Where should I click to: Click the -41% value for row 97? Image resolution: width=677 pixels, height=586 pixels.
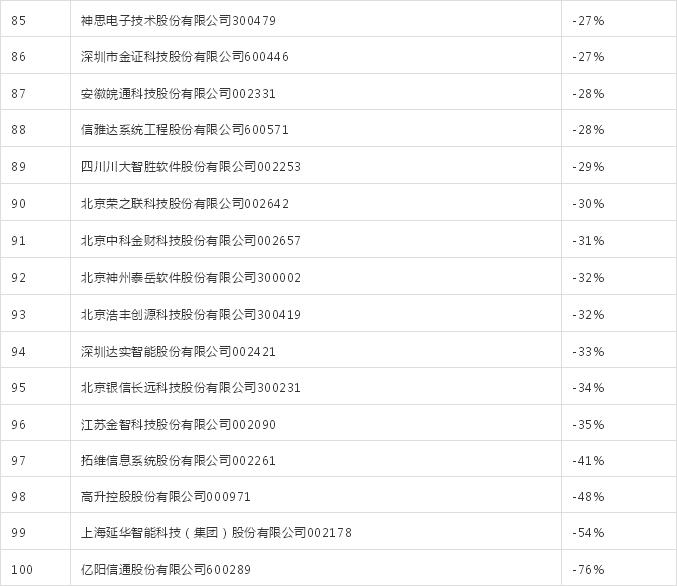pyautogui.click(x=588, y=460)
